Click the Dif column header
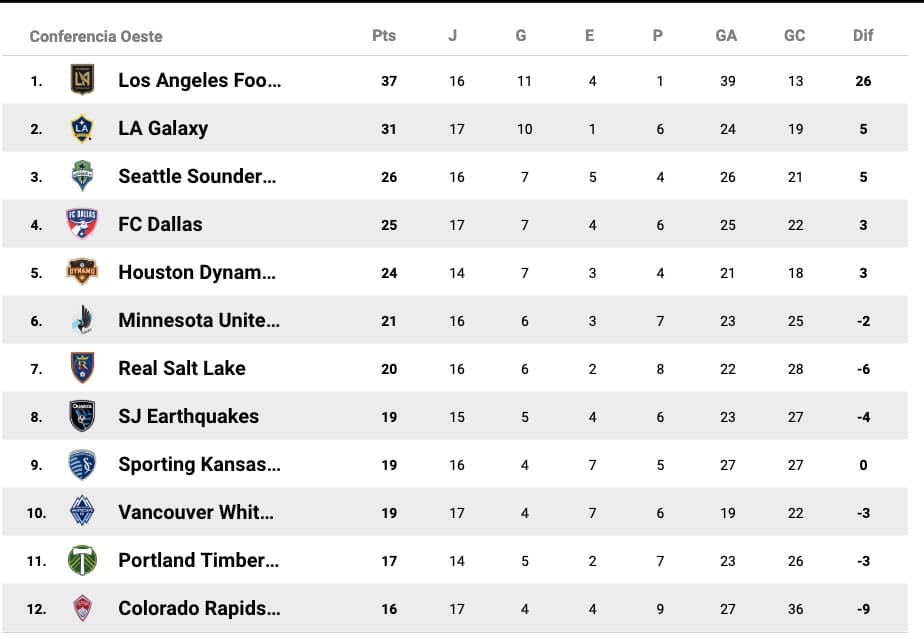This screenshot has height=639, width=924. point(863,35)
